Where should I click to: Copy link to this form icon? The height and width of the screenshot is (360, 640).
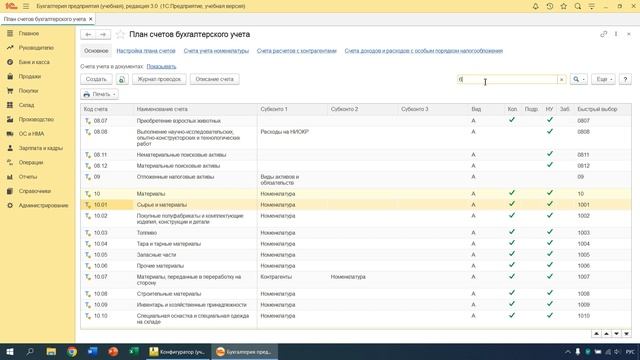pos(603,34)
